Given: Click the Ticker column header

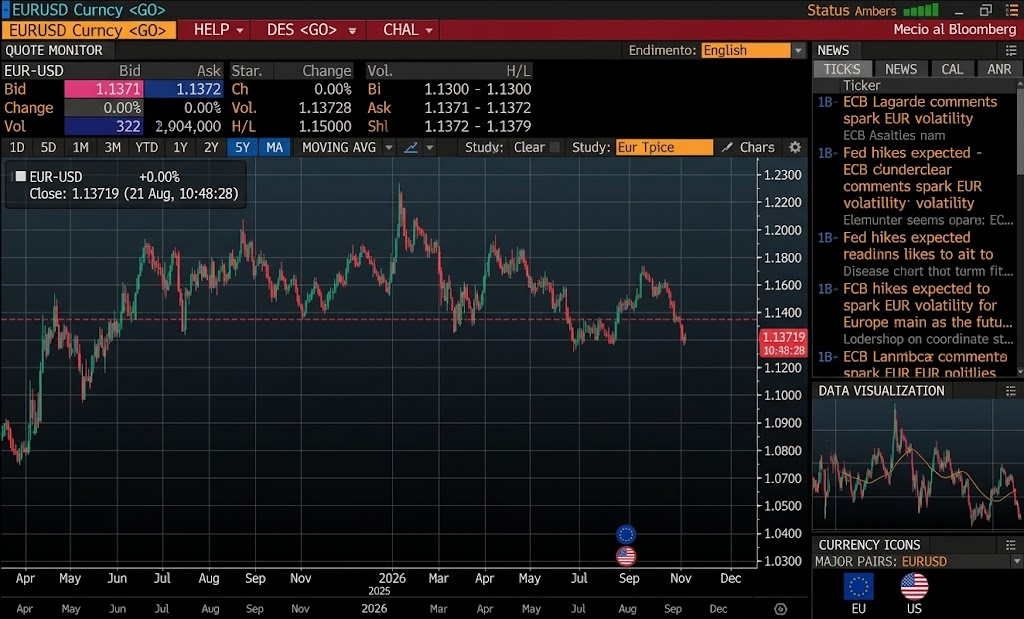Looking at the screenshot, I should 861,86.
